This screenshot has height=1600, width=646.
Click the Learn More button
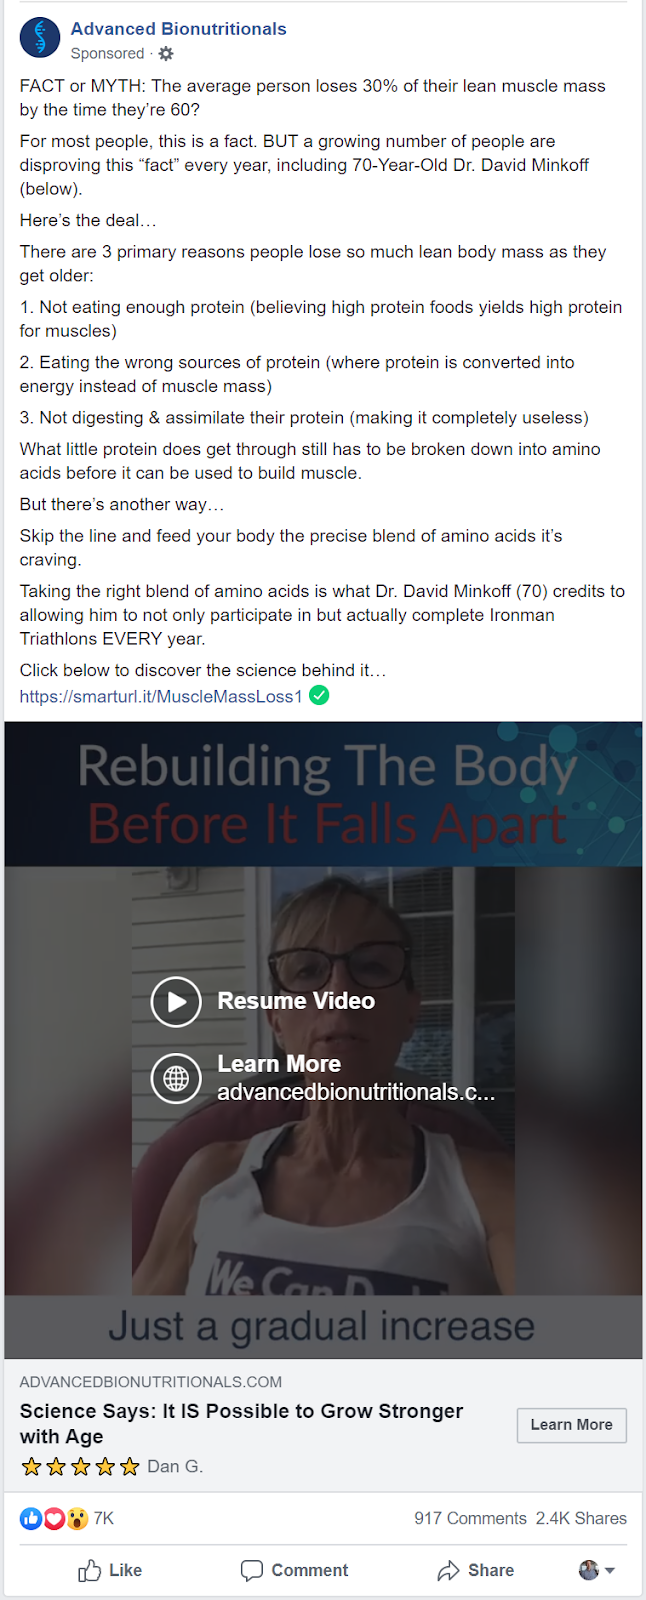(572, 1425)
